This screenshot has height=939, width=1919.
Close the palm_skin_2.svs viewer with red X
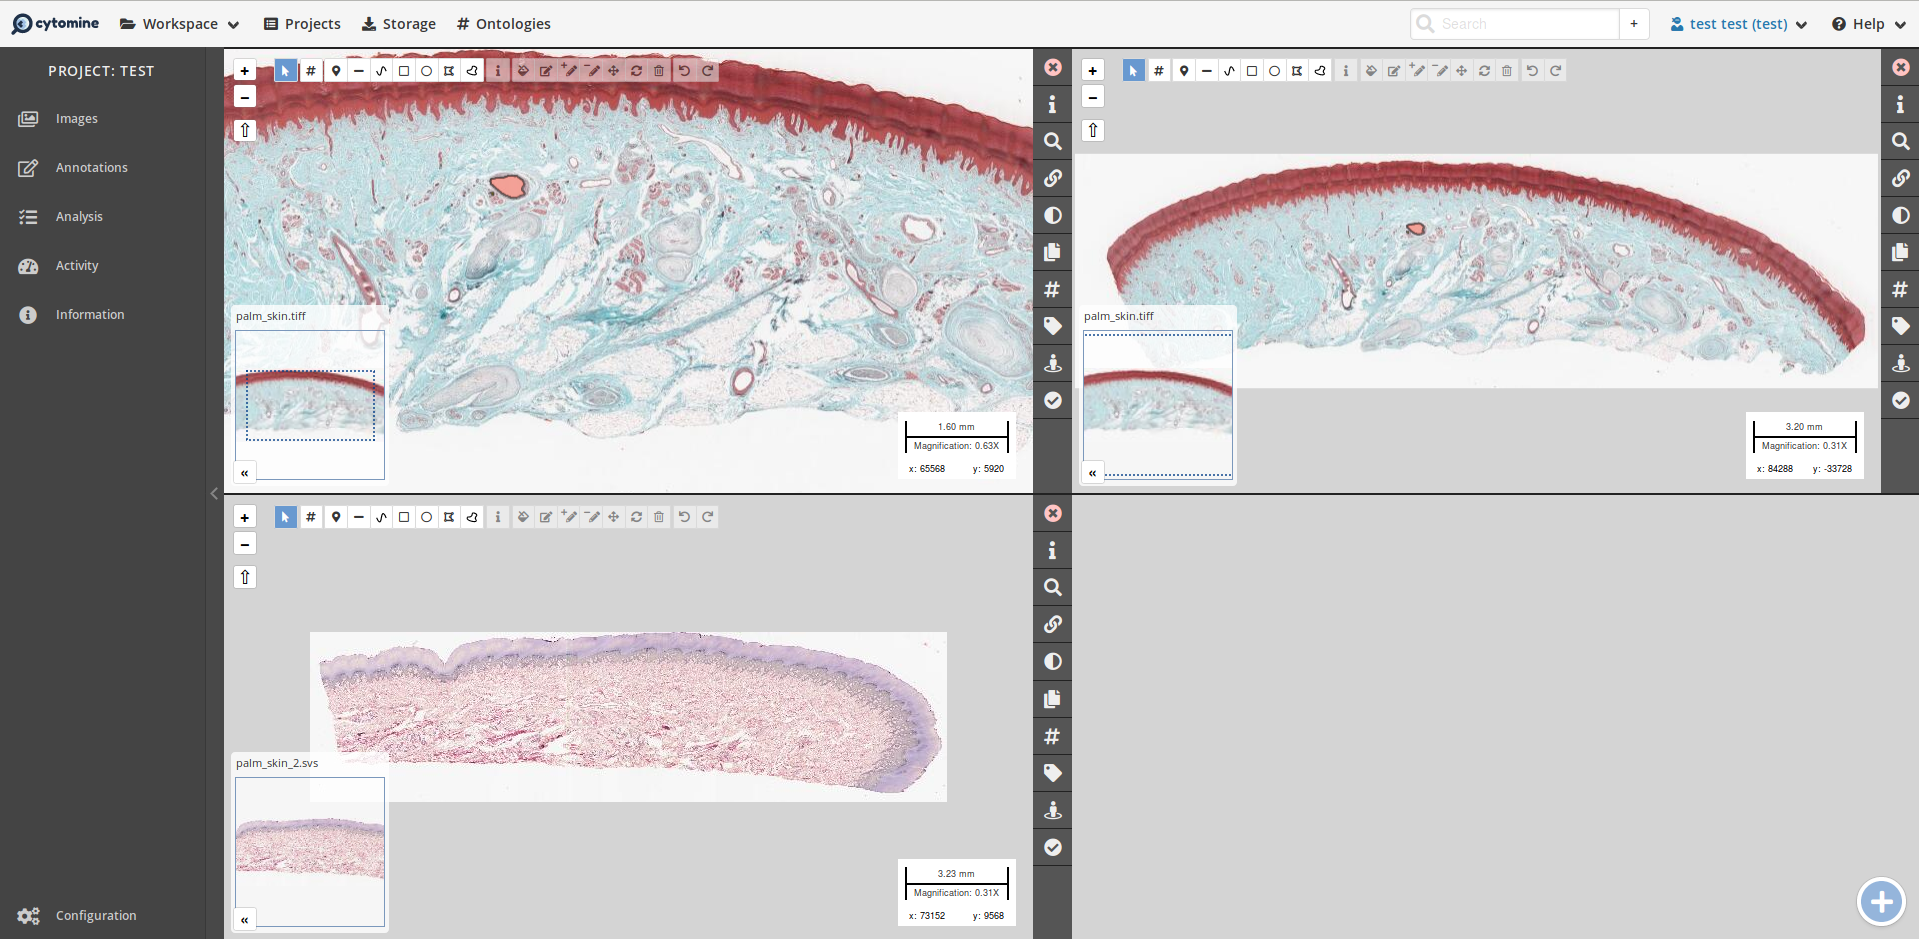tap(1052, 513)
